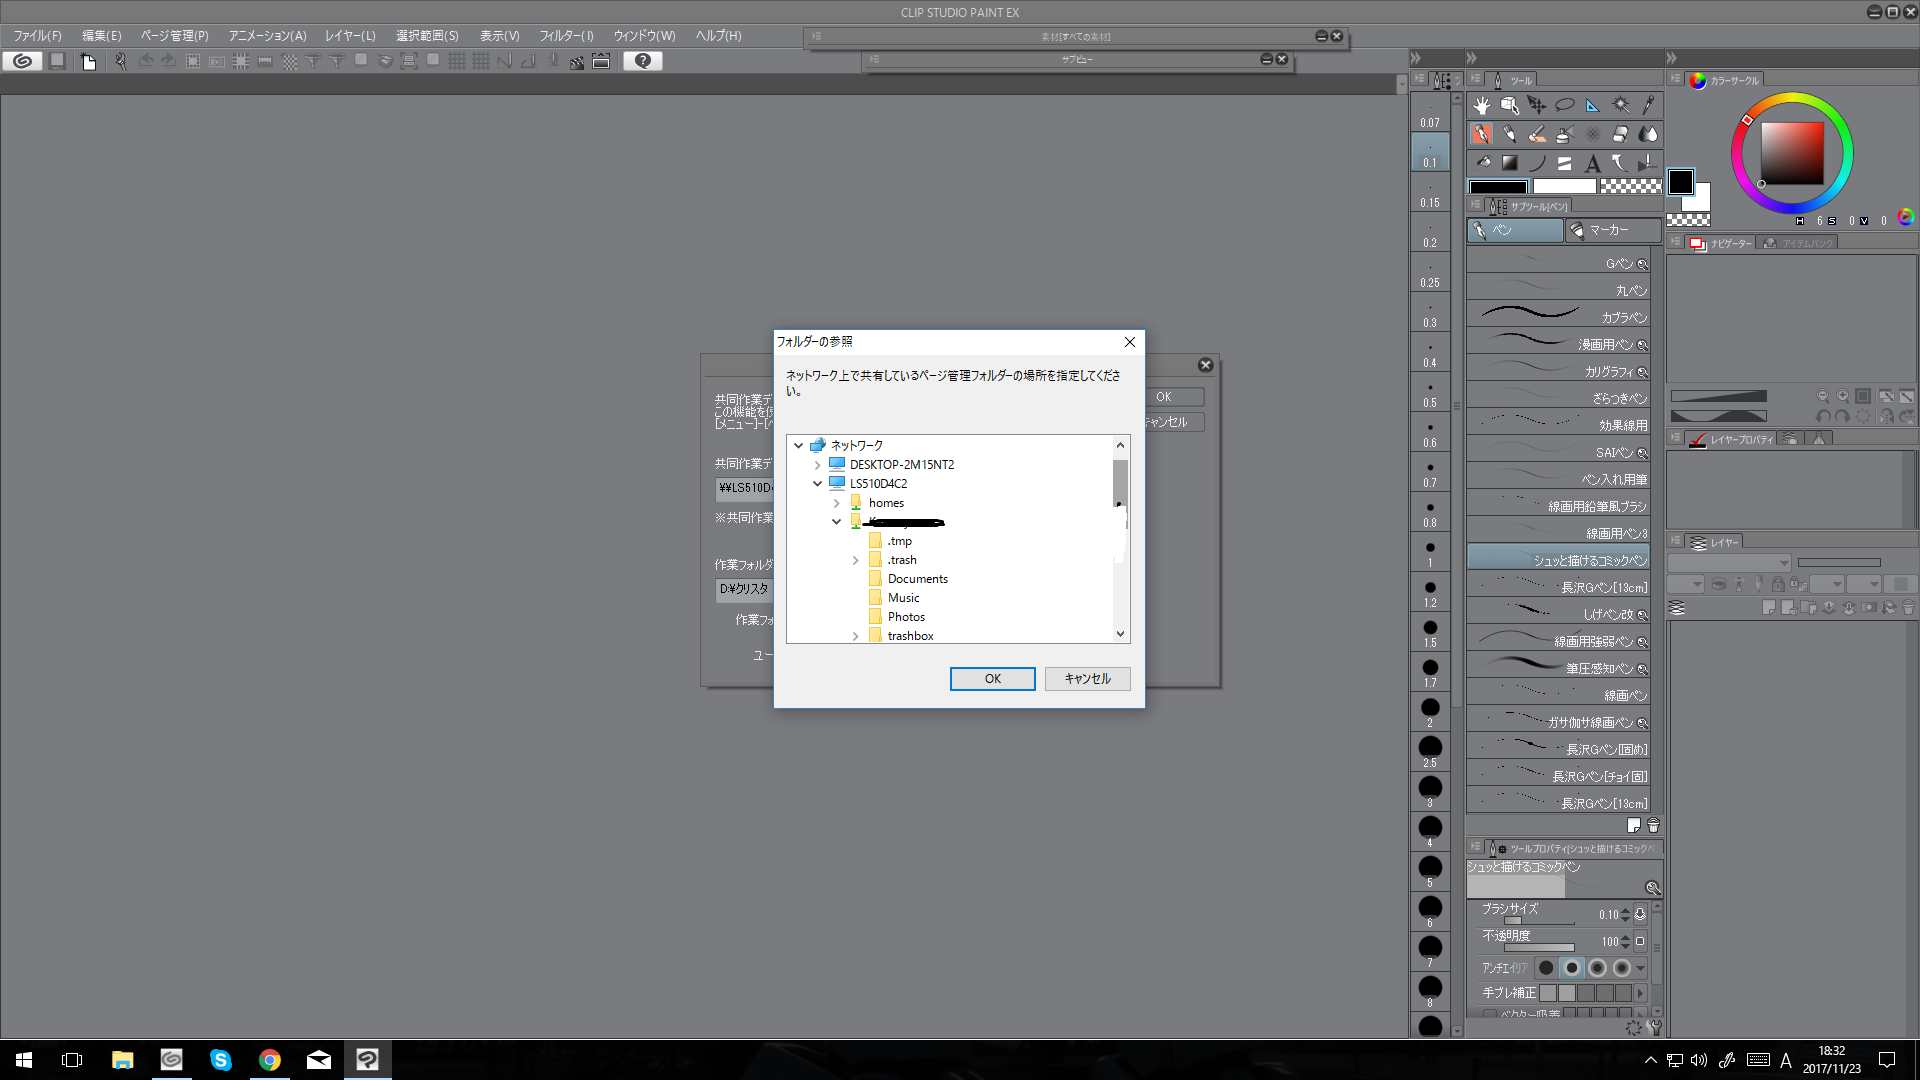
Task: Select the Lasso selection tool
Action: 1565,105
